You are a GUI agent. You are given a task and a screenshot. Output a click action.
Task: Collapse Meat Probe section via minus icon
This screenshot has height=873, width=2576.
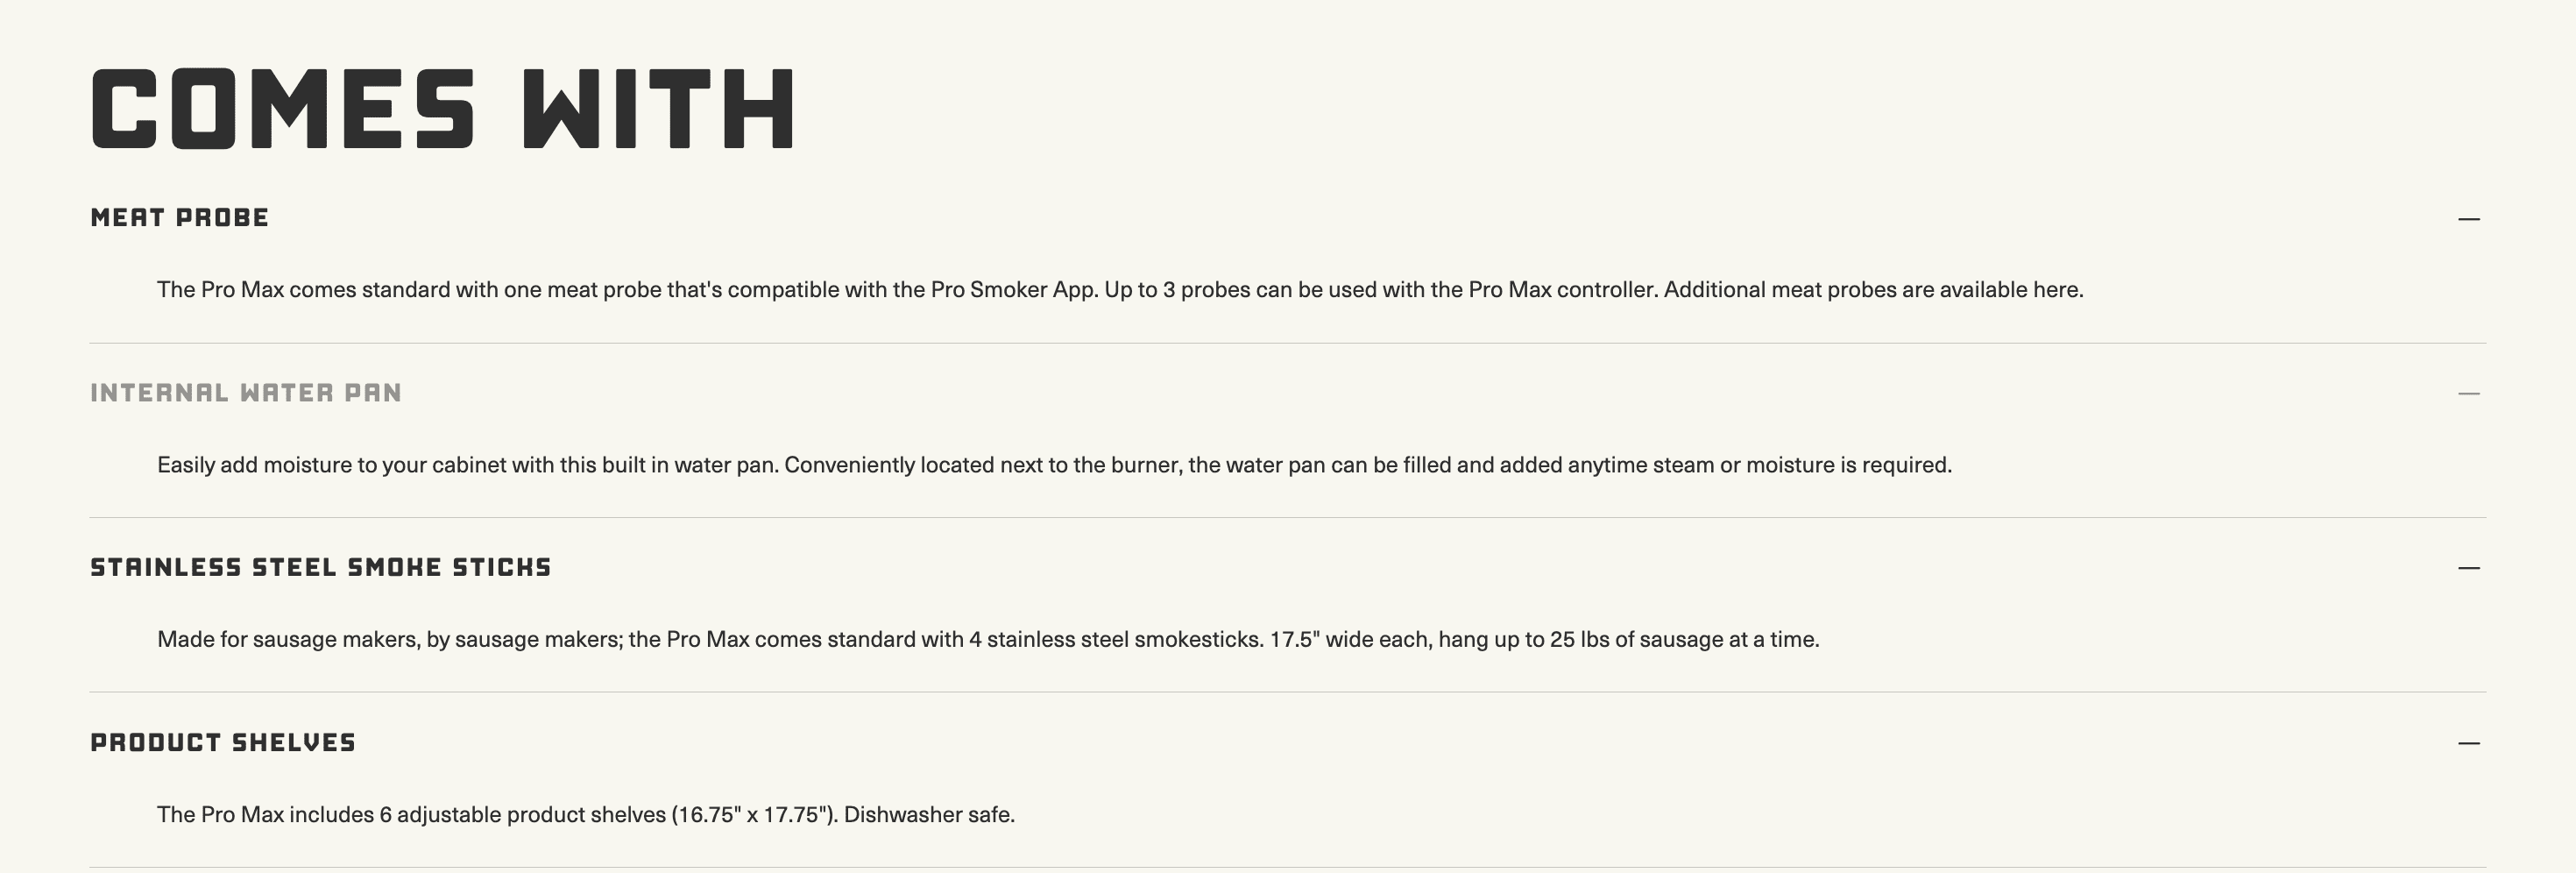pyautogui.click(x=2468, y=219)
